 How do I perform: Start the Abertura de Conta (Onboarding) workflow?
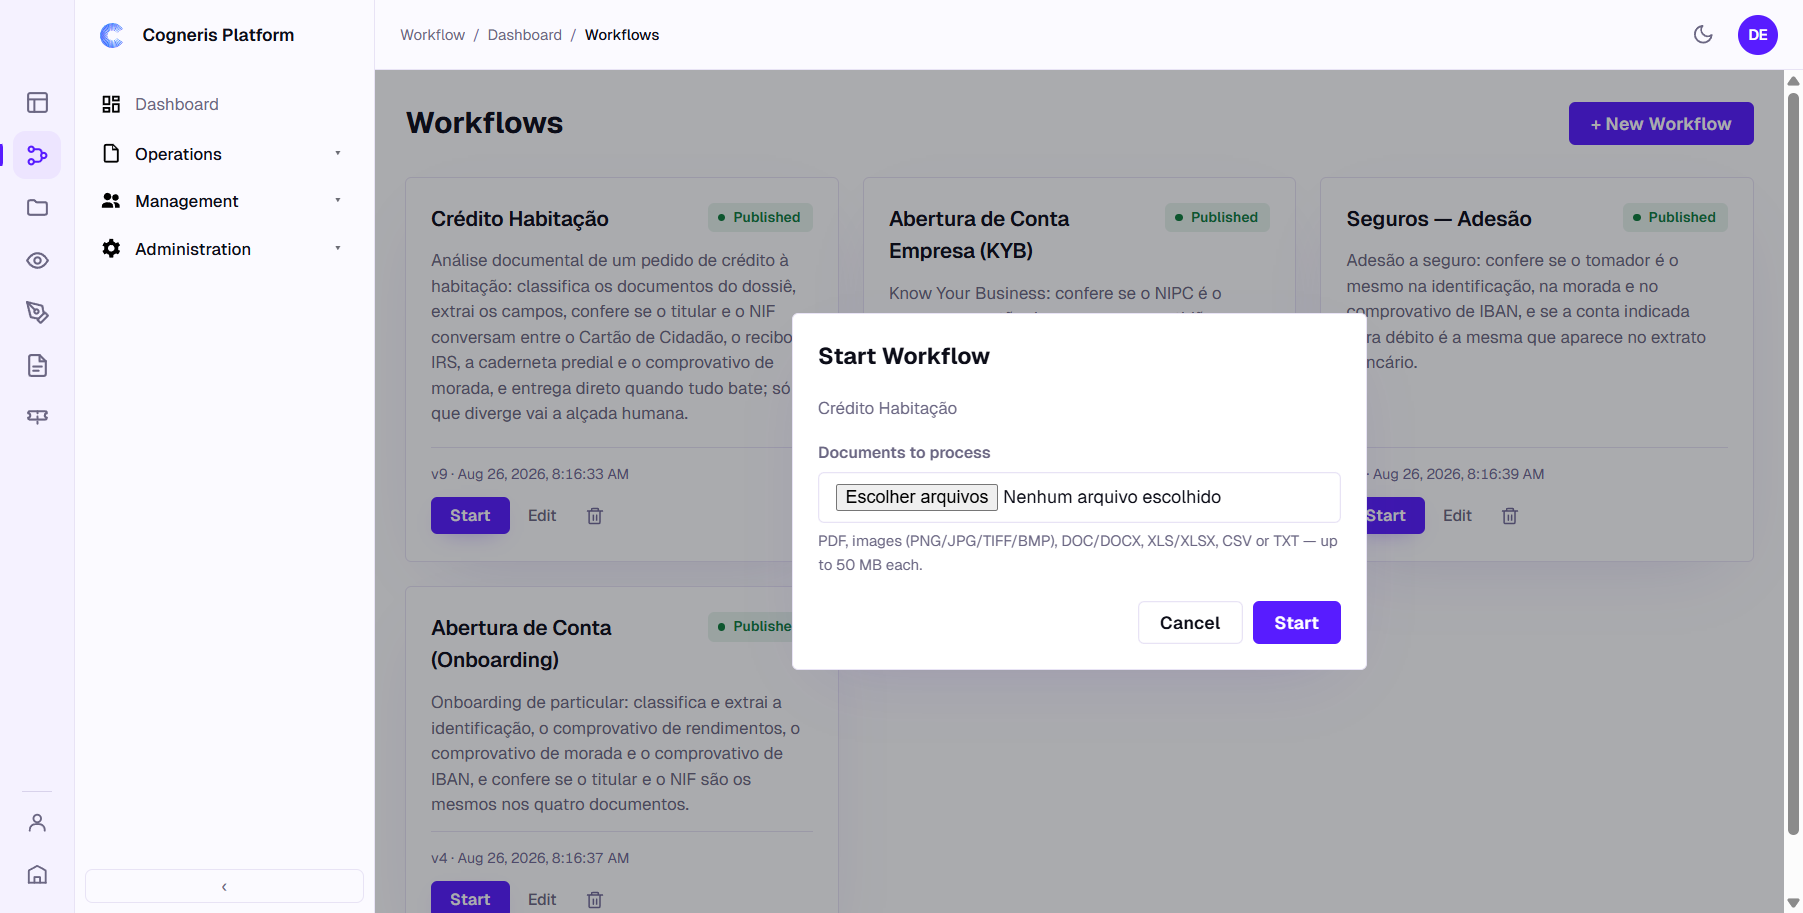pos(470,898)
